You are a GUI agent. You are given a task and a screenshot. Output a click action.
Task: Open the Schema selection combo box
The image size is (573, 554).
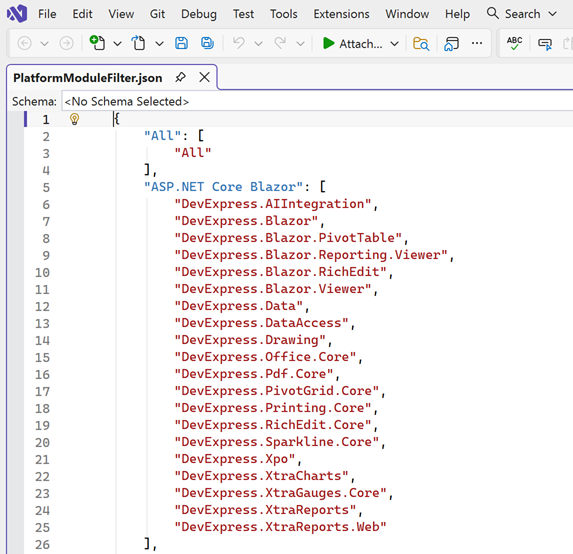click(x=317, y=101)
